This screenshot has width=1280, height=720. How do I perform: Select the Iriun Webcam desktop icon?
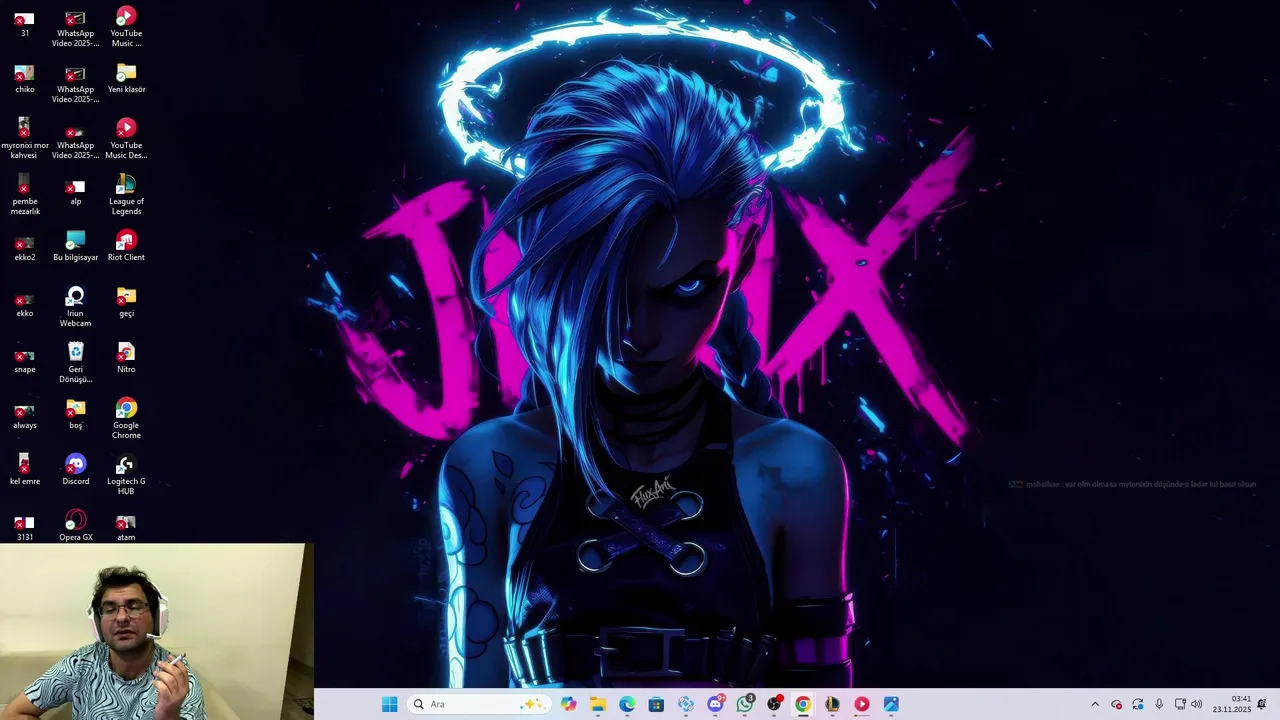pos(75,307)
